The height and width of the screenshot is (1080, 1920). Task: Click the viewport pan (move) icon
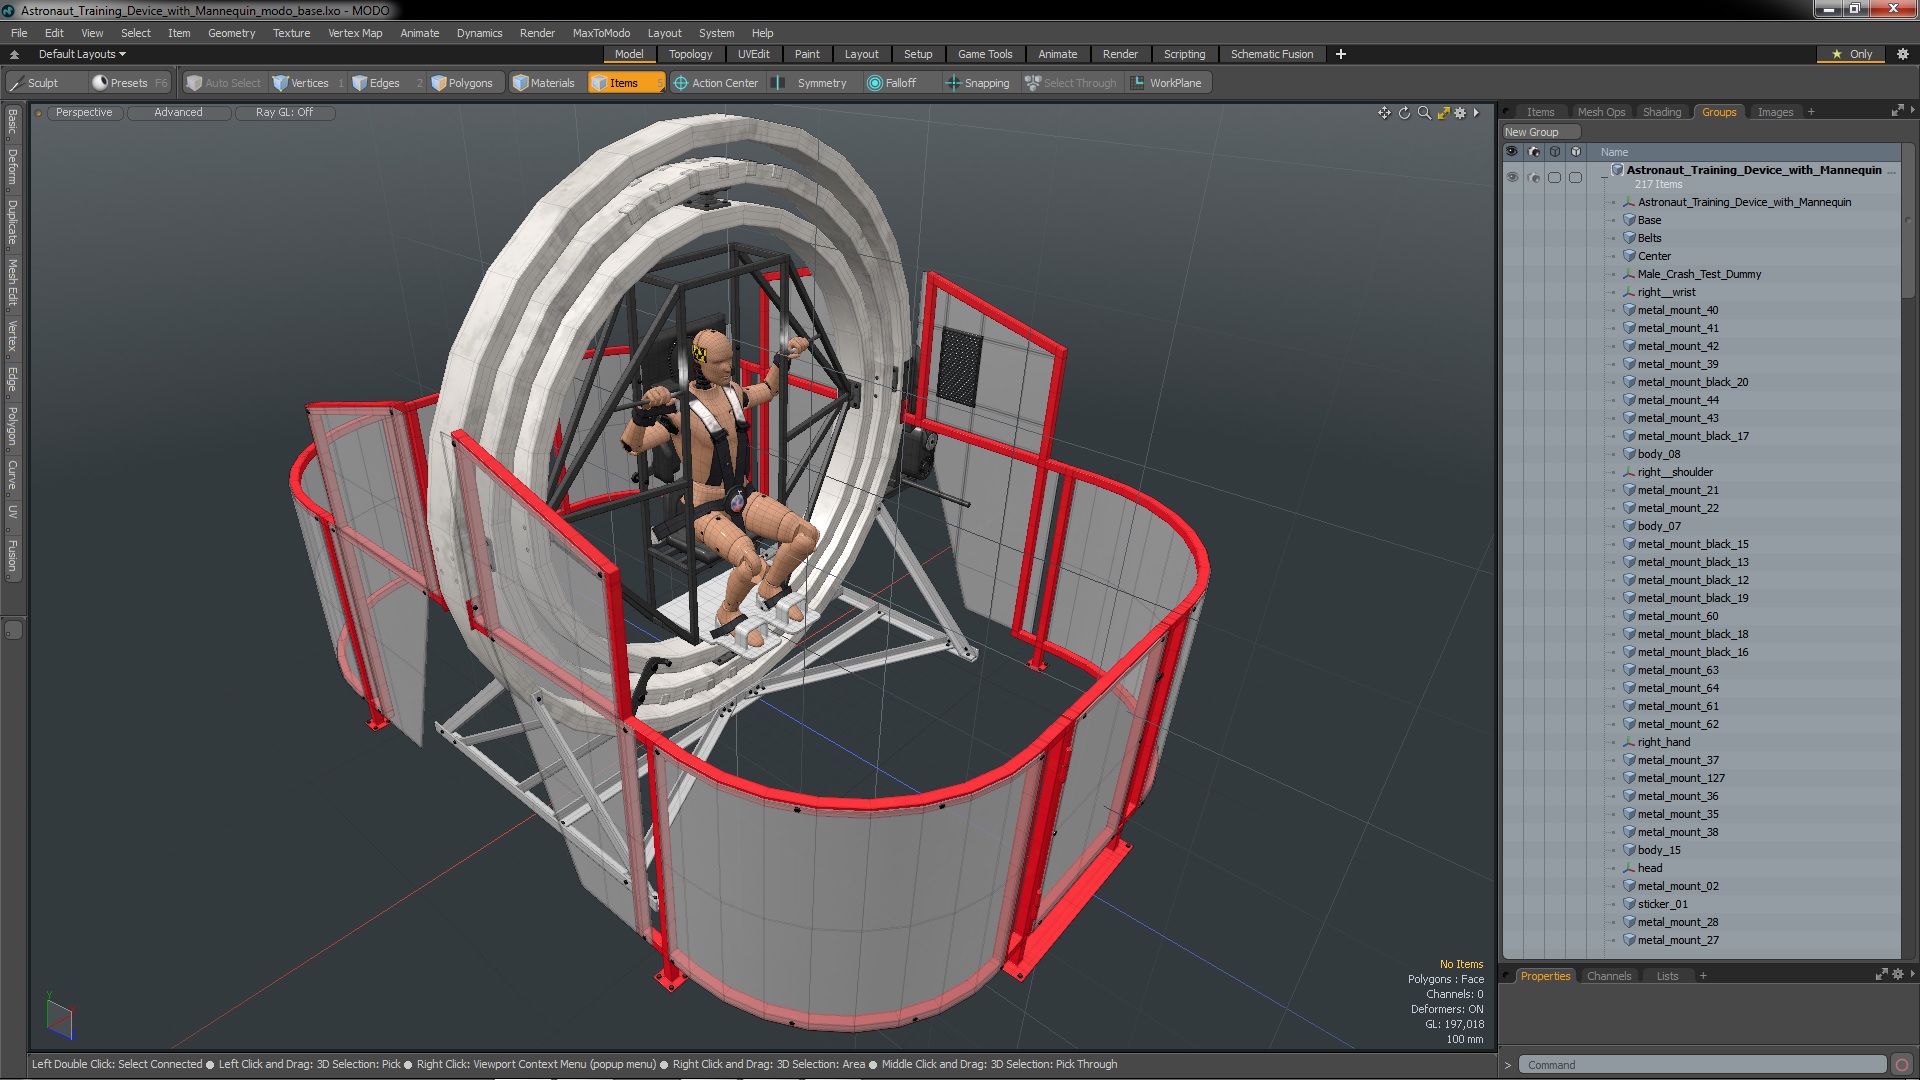[1384, 113]
